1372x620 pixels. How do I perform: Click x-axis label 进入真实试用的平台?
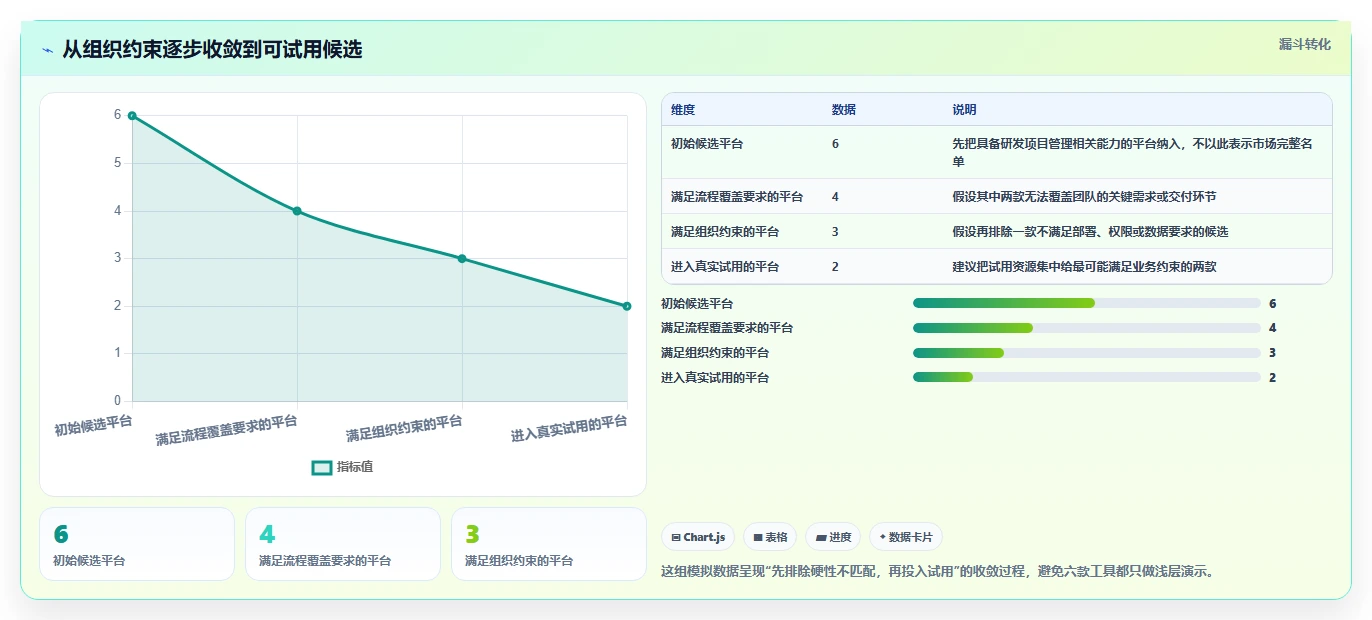point(569,428)
